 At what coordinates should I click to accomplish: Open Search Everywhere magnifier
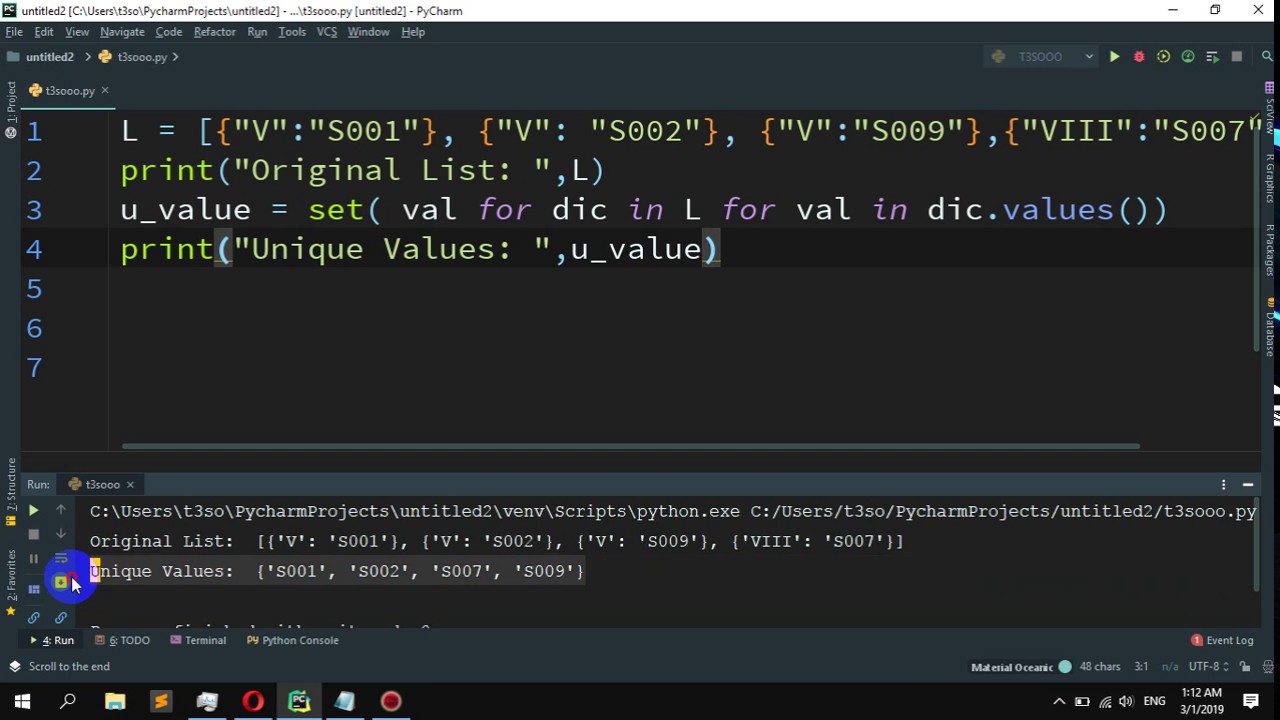[x=1267, y=57]
